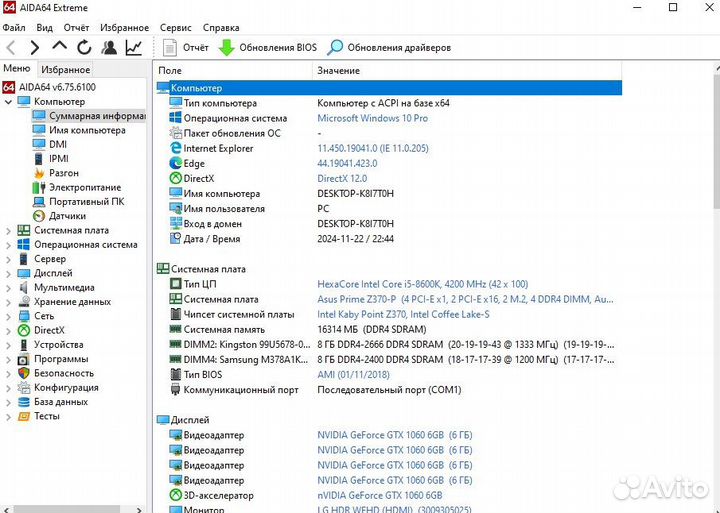This screenshot has height=513, width=720.
Task: Click the Датчики gauge icon
Action: pos(39,216)
